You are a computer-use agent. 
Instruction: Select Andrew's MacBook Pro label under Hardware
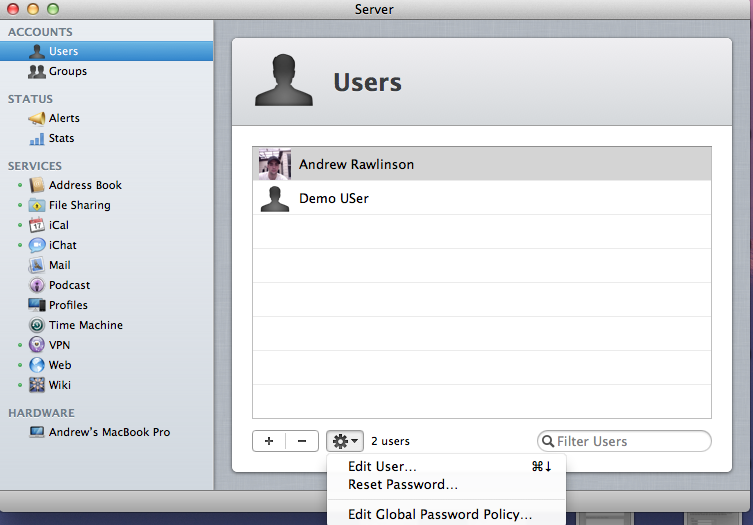pos(109,432)
